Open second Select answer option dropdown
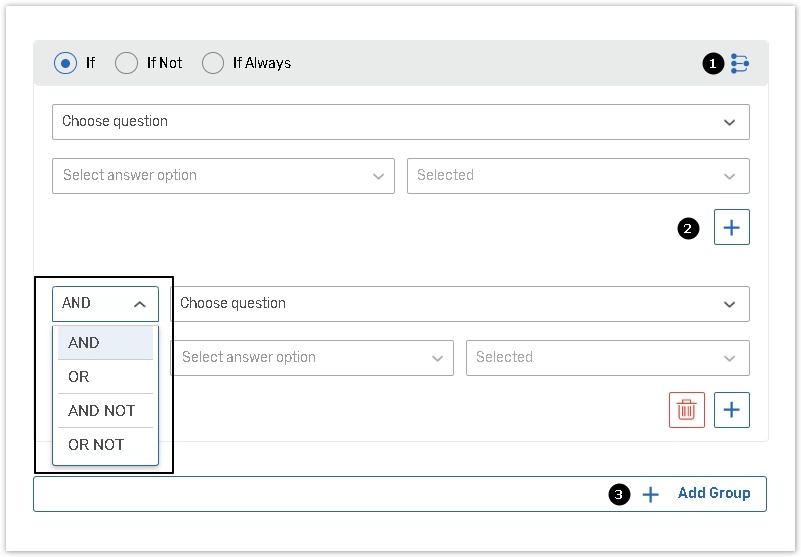 [x=311, y=358]
